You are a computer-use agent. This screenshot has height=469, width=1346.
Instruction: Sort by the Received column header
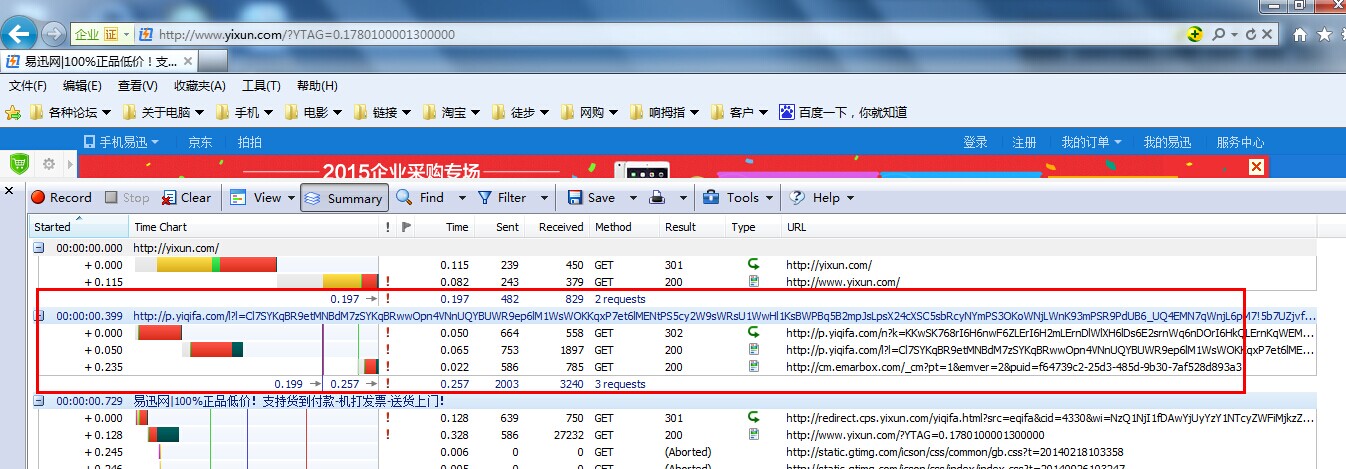point(561,227)
